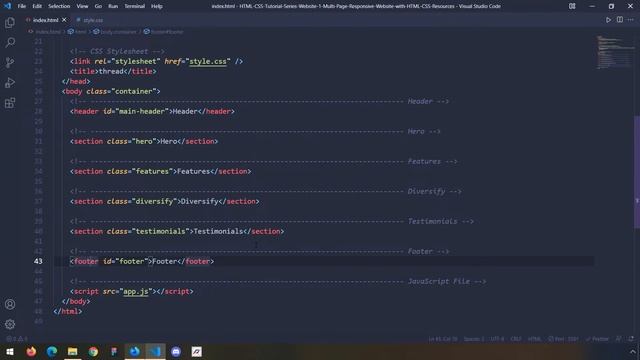Open the Help menu
The height and width of the screenshot is (360, 640).
157,6
